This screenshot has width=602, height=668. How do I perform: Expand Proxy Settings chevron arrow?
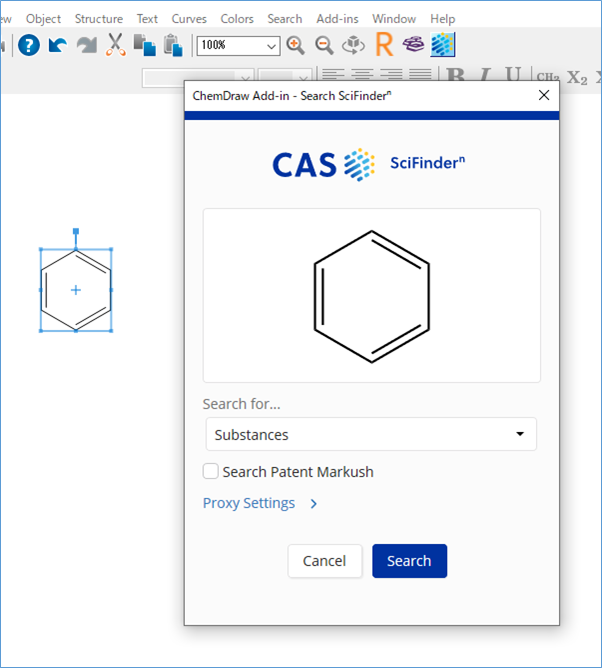click(314, 504)
